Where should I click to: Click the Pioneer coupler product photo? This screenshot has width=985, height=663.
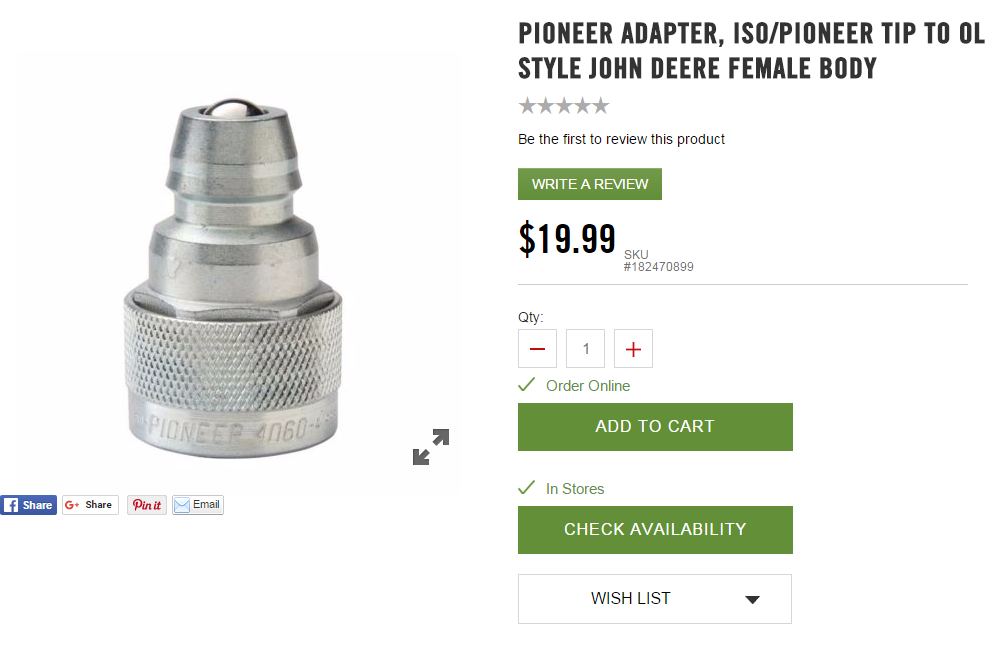tap(232, 278)
